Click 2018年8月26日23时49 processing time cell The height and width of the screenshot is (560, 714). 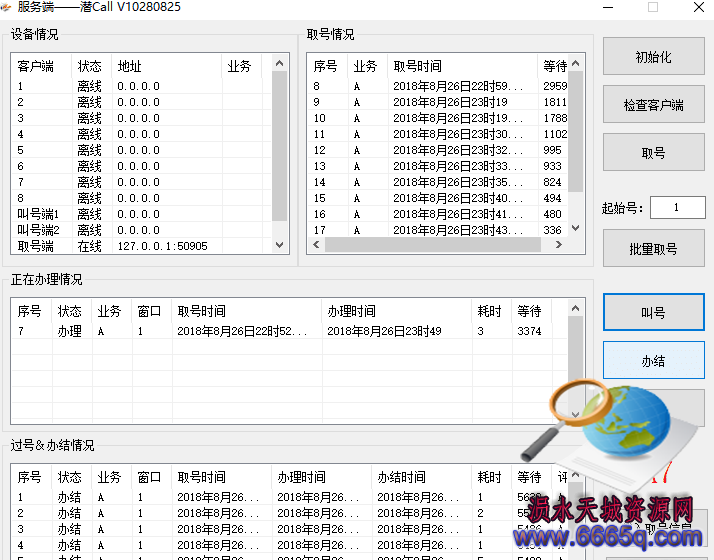coord(384,331)
